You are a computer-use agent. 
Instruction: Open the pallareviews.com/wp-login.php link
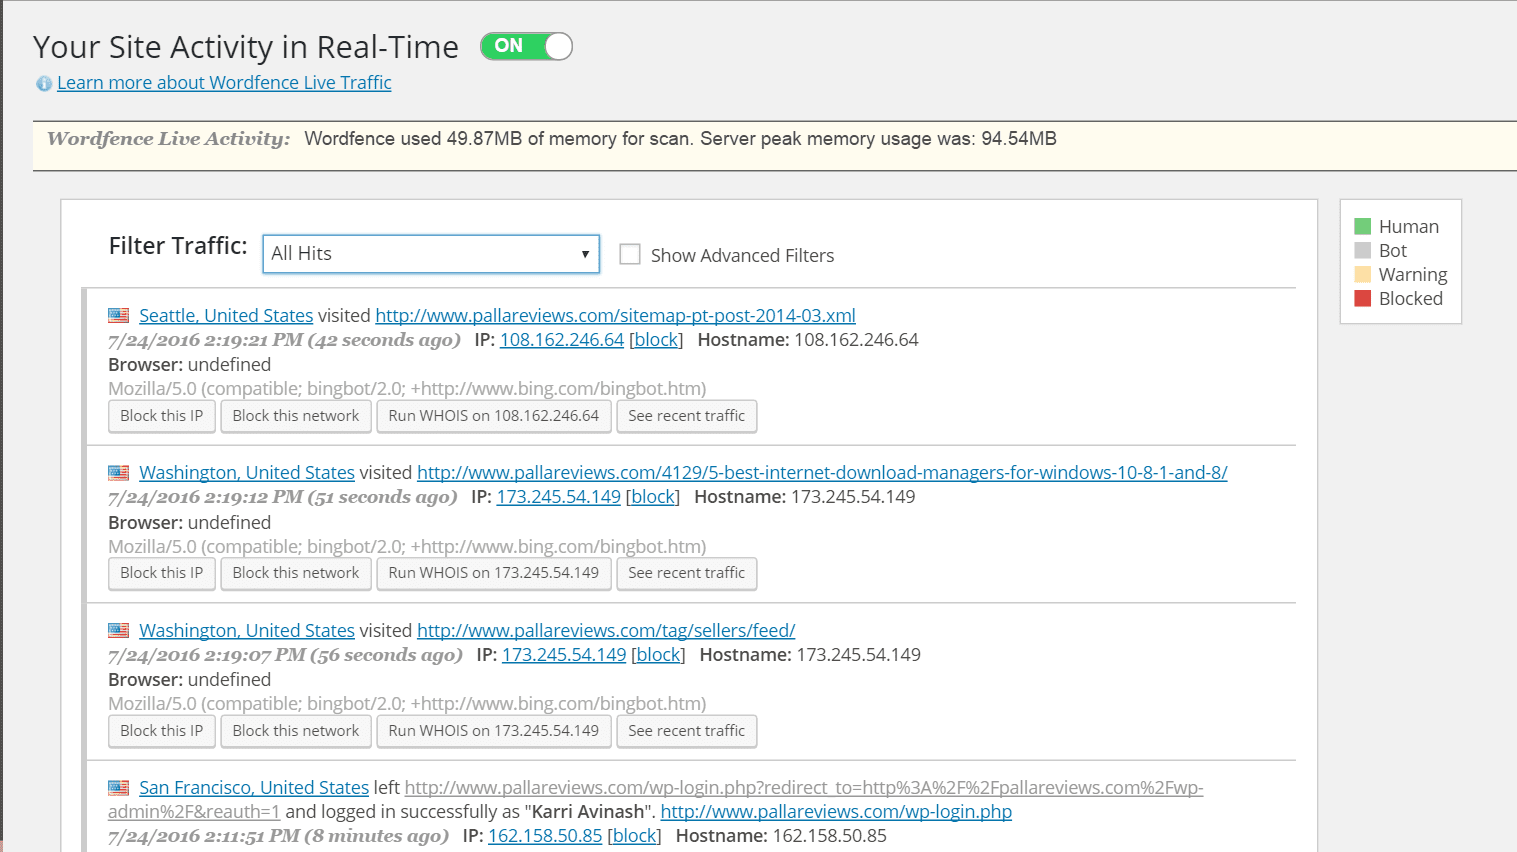coord(836,812)
